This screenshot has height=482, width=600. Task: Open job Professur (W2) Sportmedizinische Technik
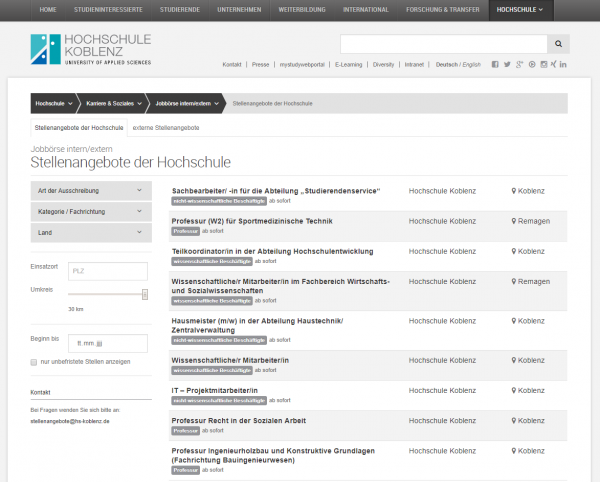[x=252, y=221]
